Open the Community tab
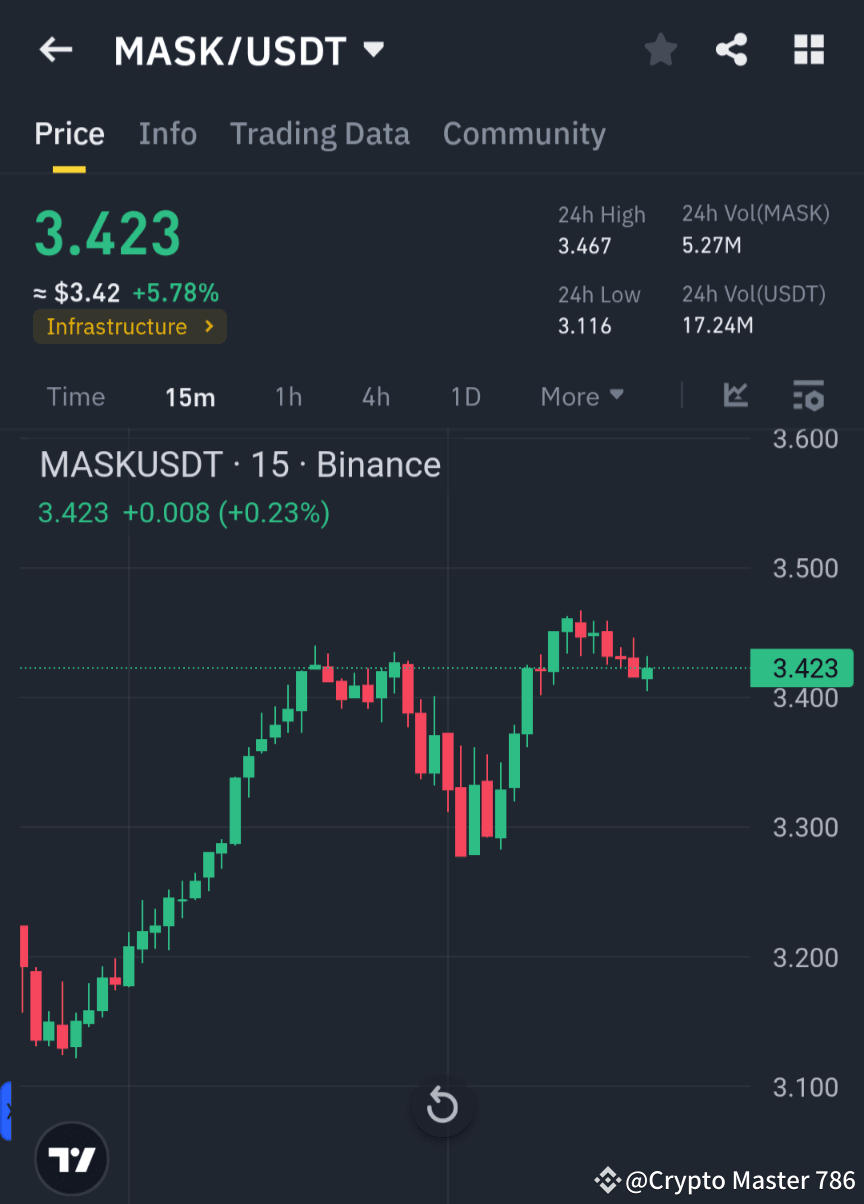864x1204 pixels. pos(524,133)
